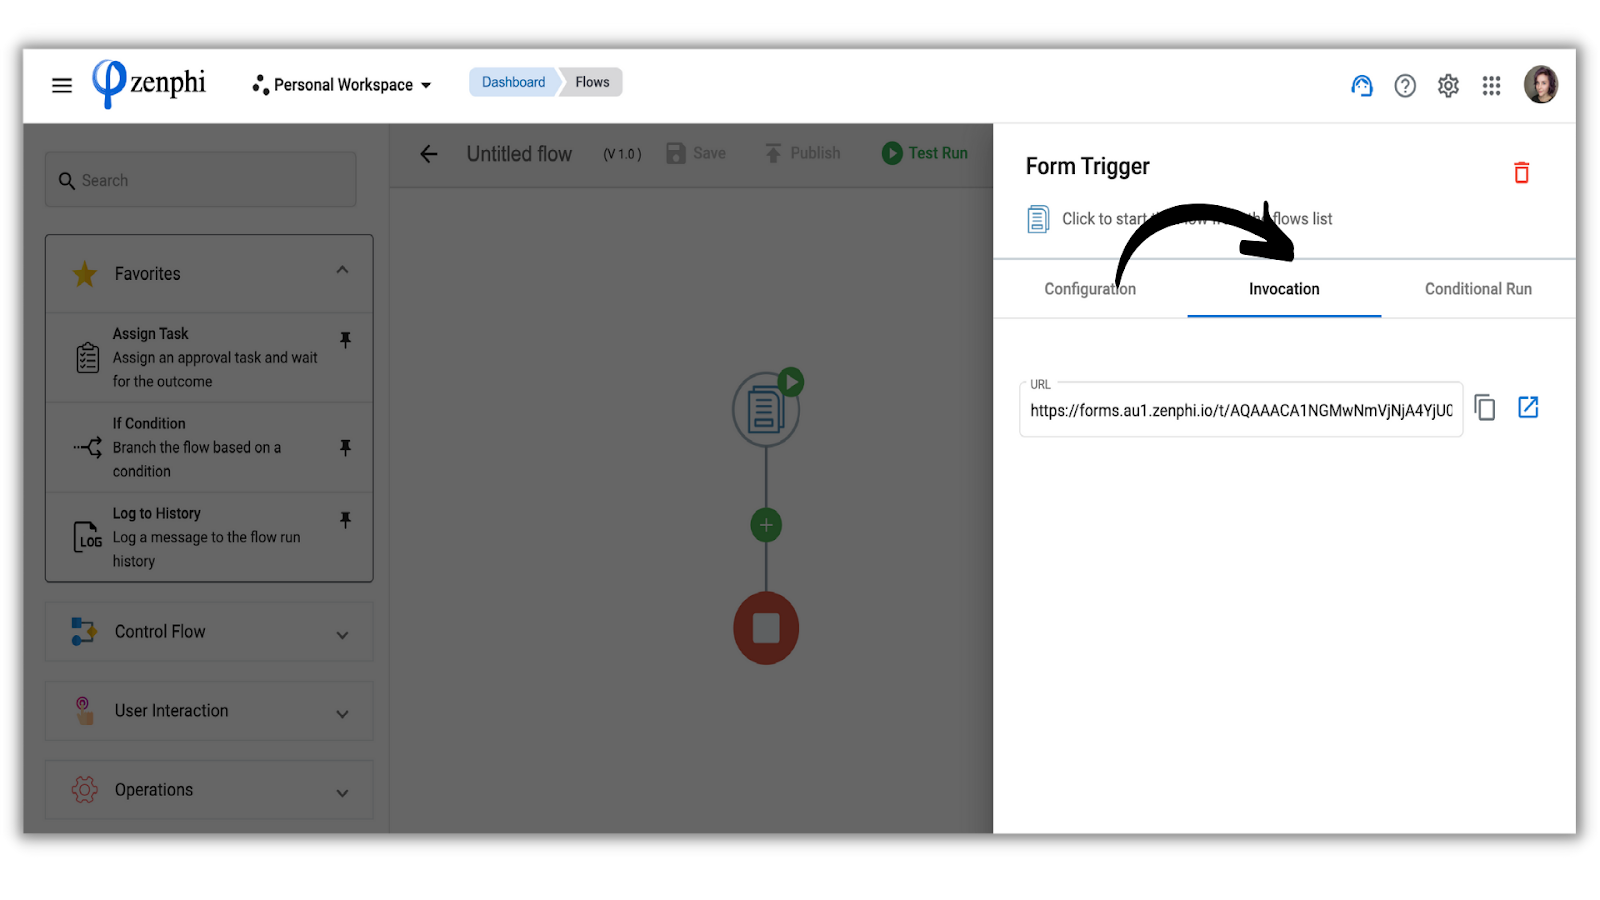The height and width of the screenshot is (900, 1600).
Task: Expand the User Interaction category
Action: click(209, 711)
